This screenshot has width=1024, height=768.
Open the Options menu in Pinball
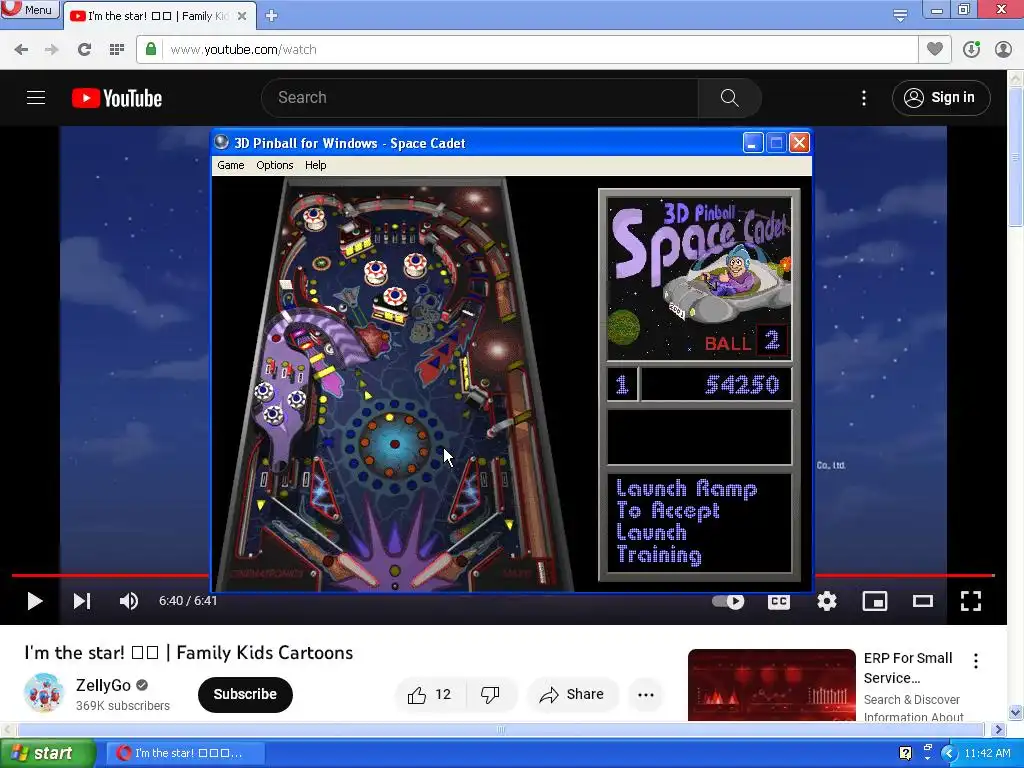click(x=275, y=165)
